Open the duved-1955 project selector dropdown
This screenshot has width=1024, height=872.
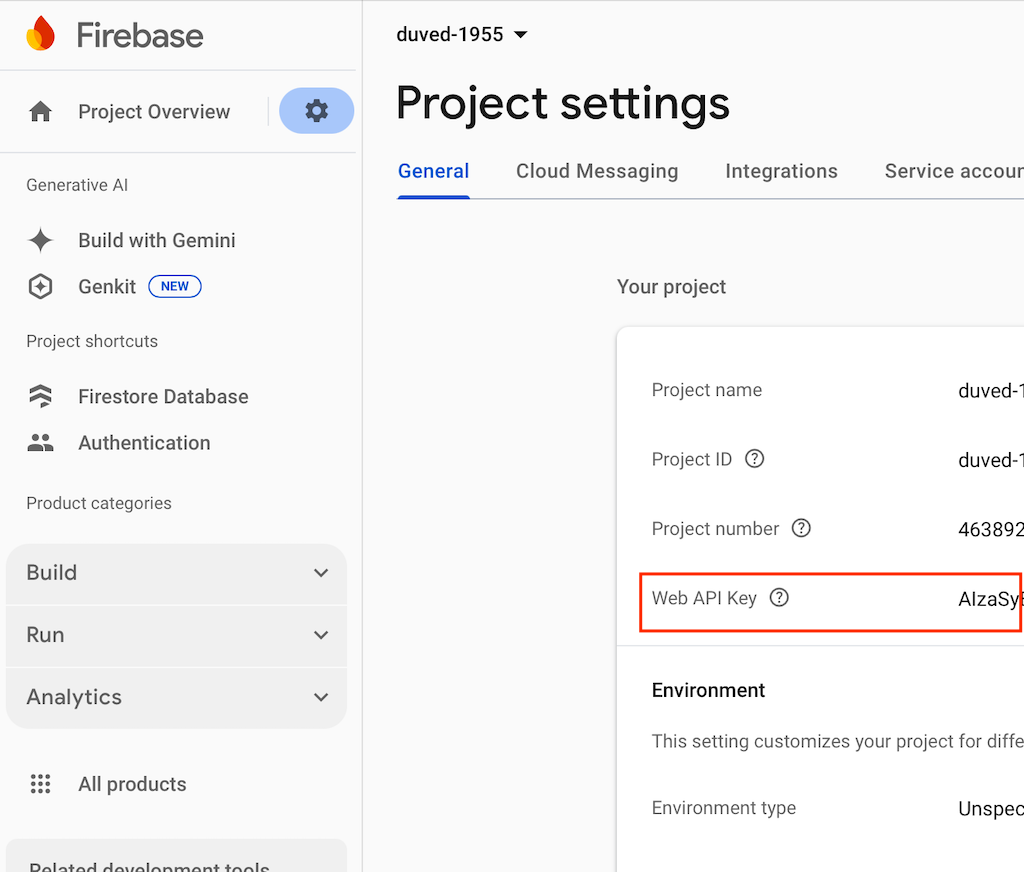pos(462,34)
